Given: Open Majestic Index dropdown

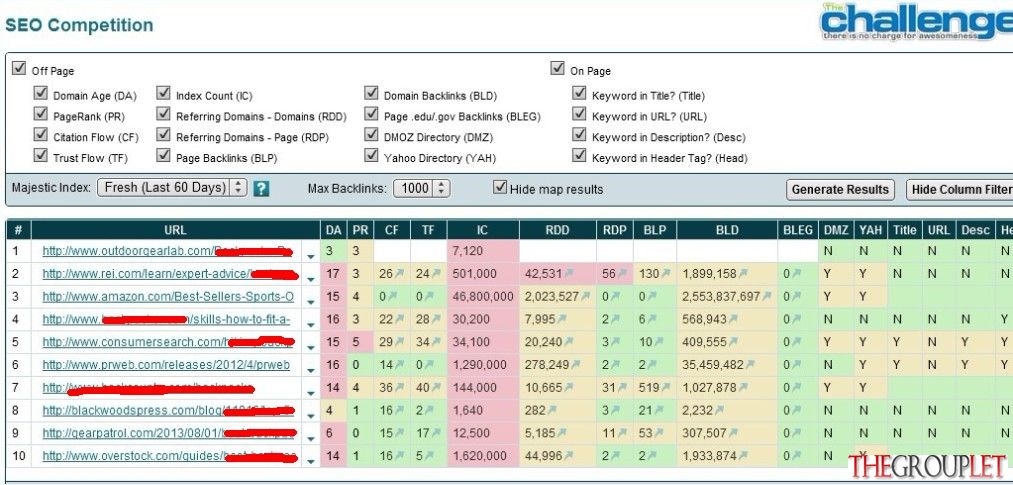Looking at the screenshot, I should click(172, 188).
